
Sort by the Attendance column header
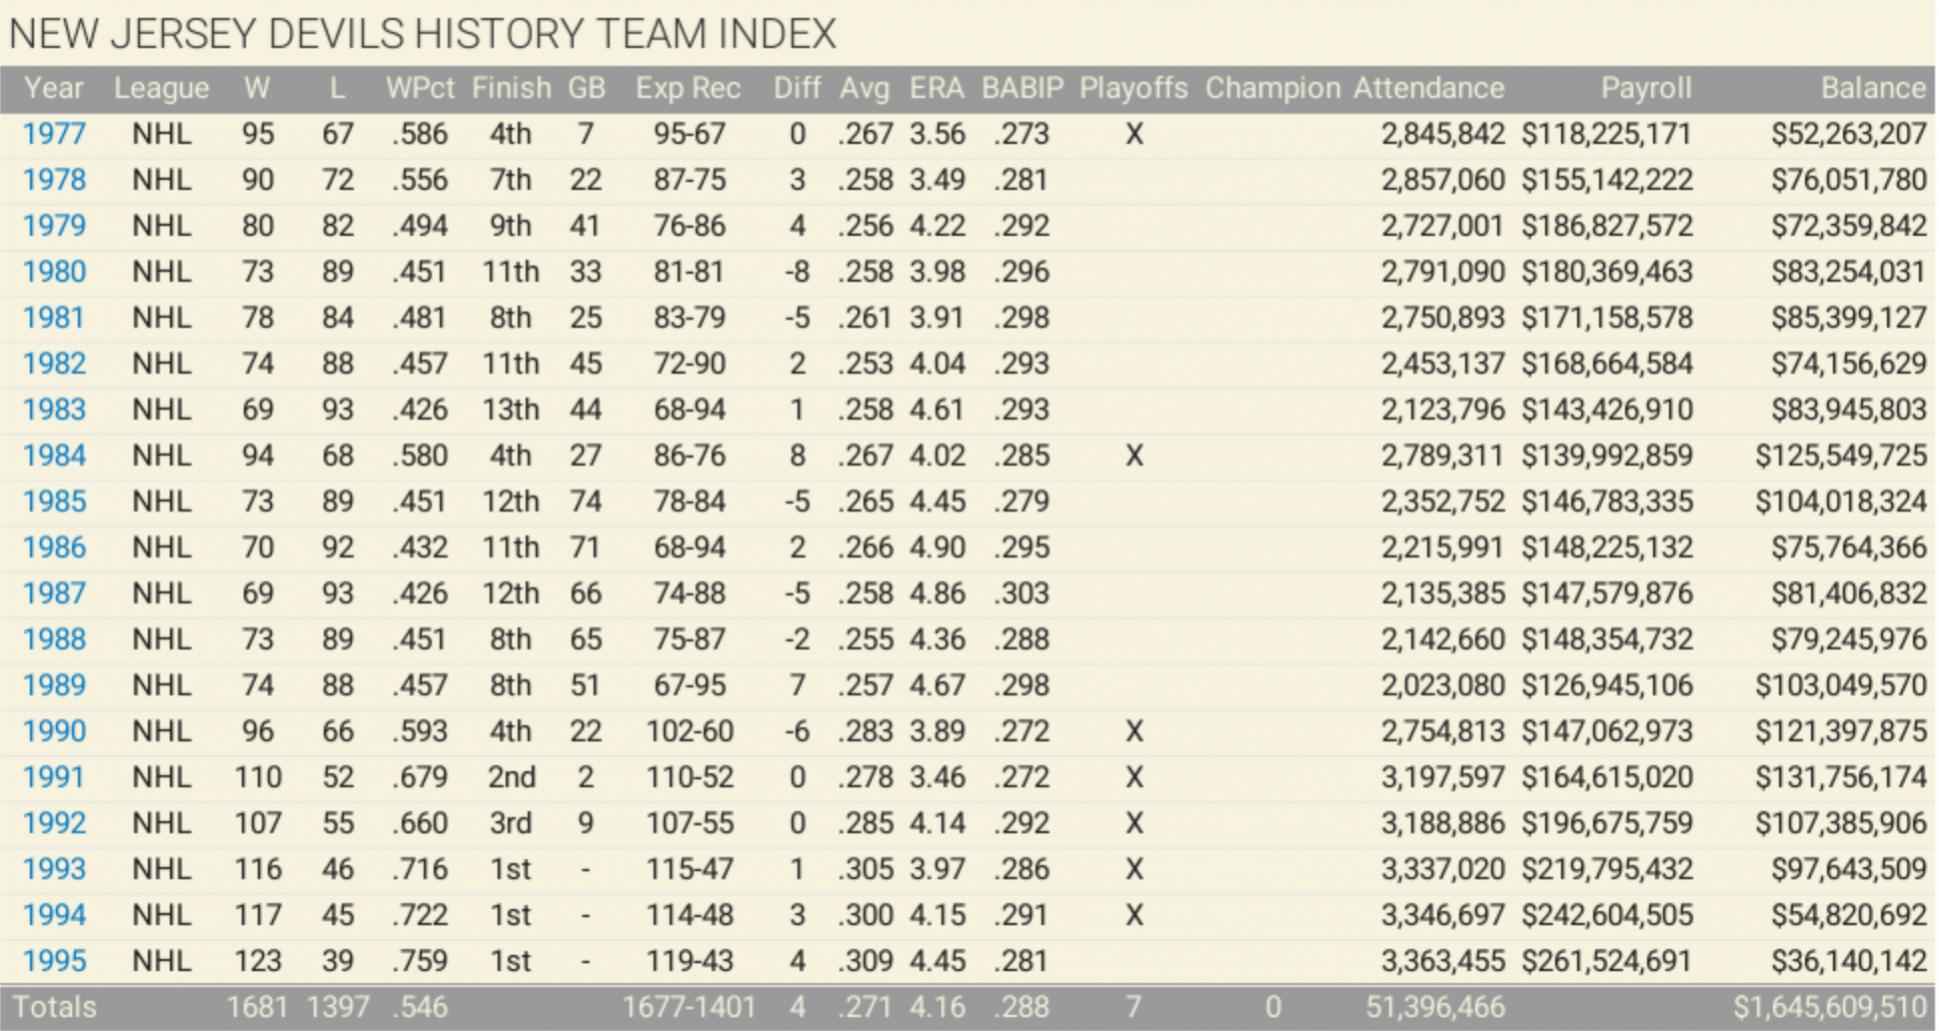click(1429, 89)
